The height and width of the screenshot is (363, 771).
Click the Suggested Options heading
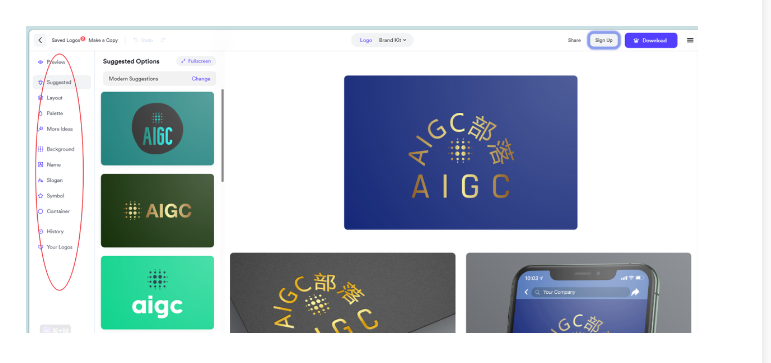[131, 61]
